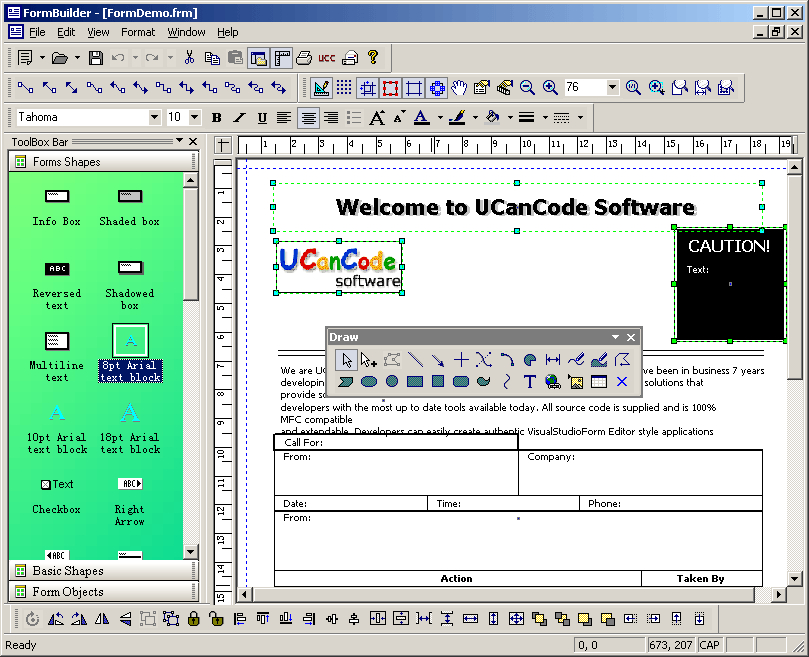Click the Print icon
The width and height of the screenshot is (809, 657).
[304, 58]
